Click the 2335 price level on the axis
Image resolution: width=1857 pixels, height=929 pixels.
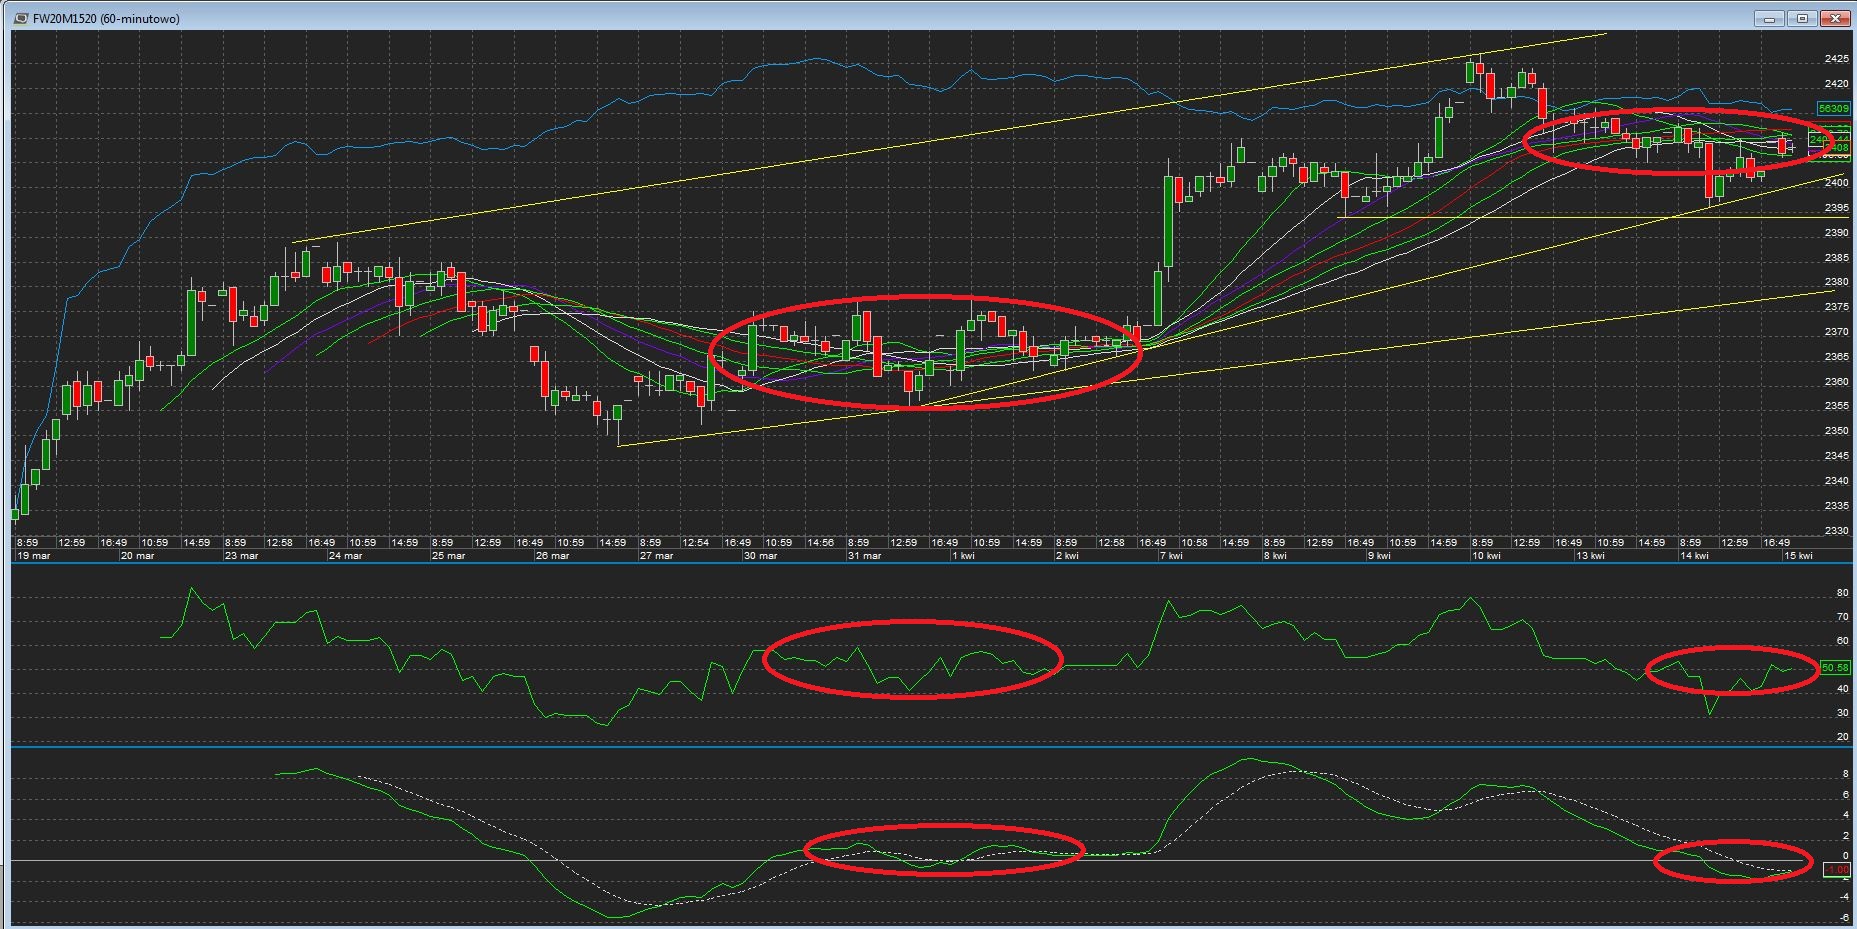1836,506
